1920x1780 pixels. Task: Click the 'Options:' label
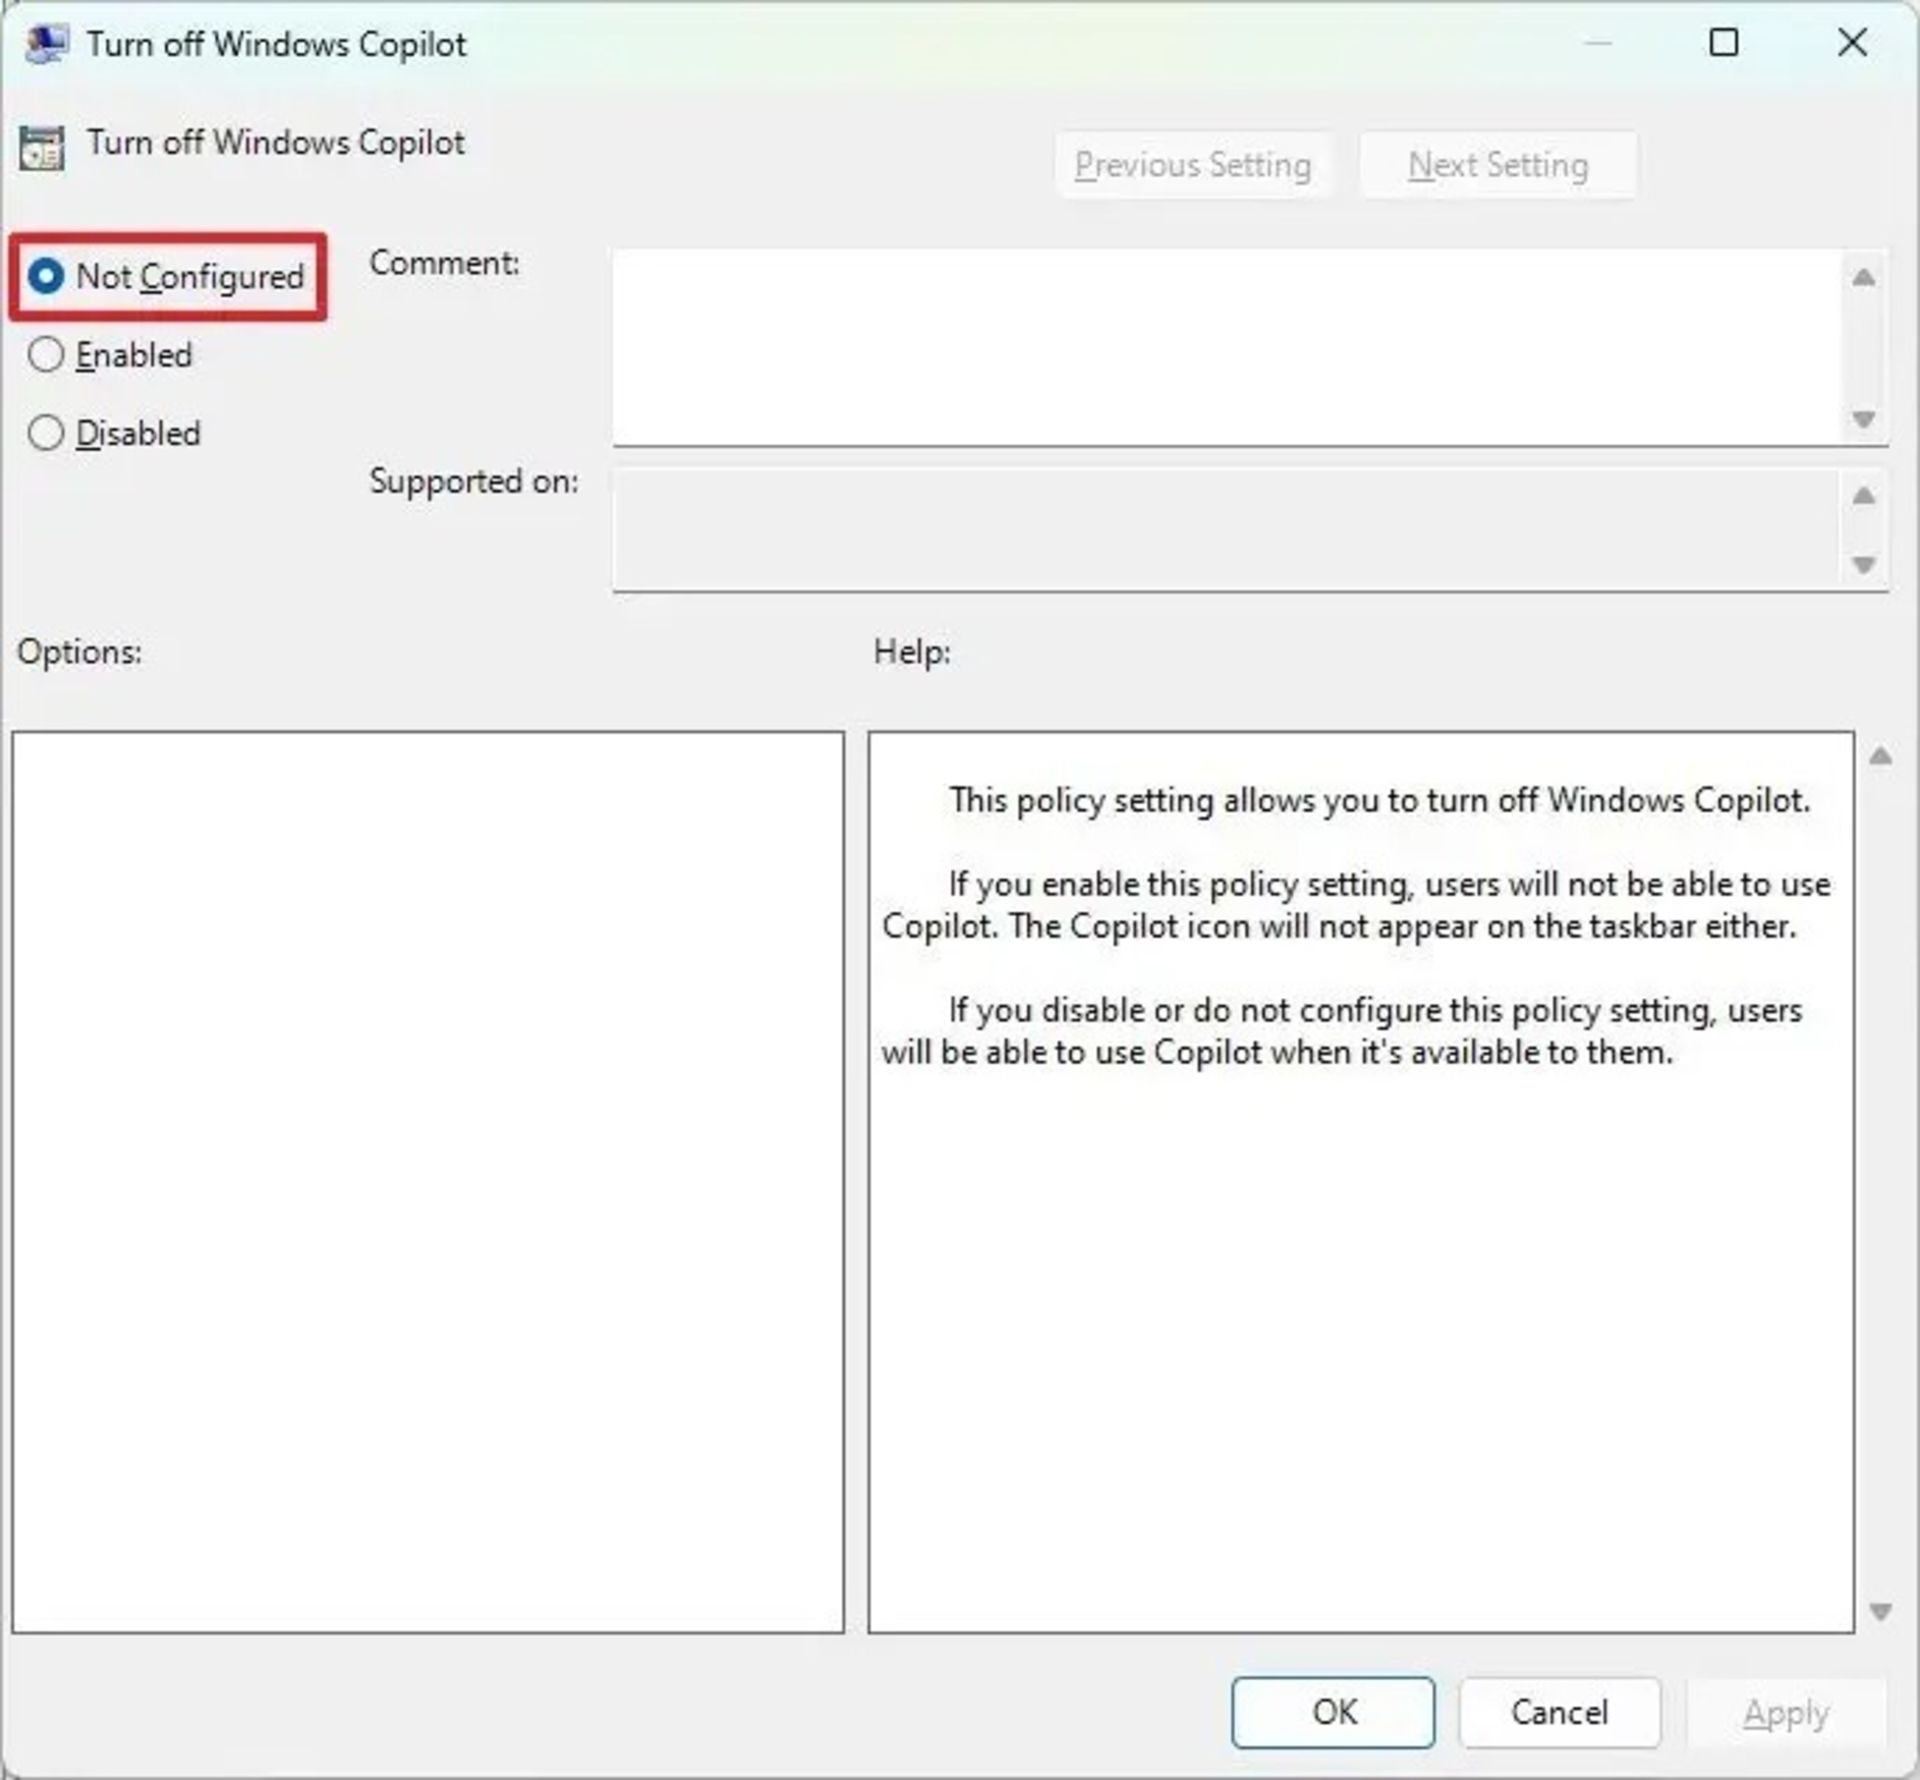[80, 652]
